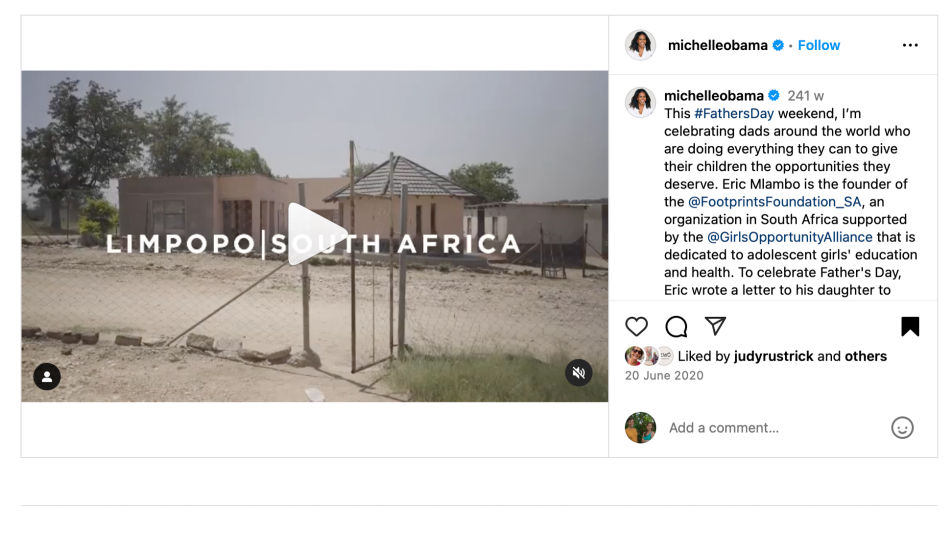
Task: Share post via paper plane icon
Action: tap(715, 326)
